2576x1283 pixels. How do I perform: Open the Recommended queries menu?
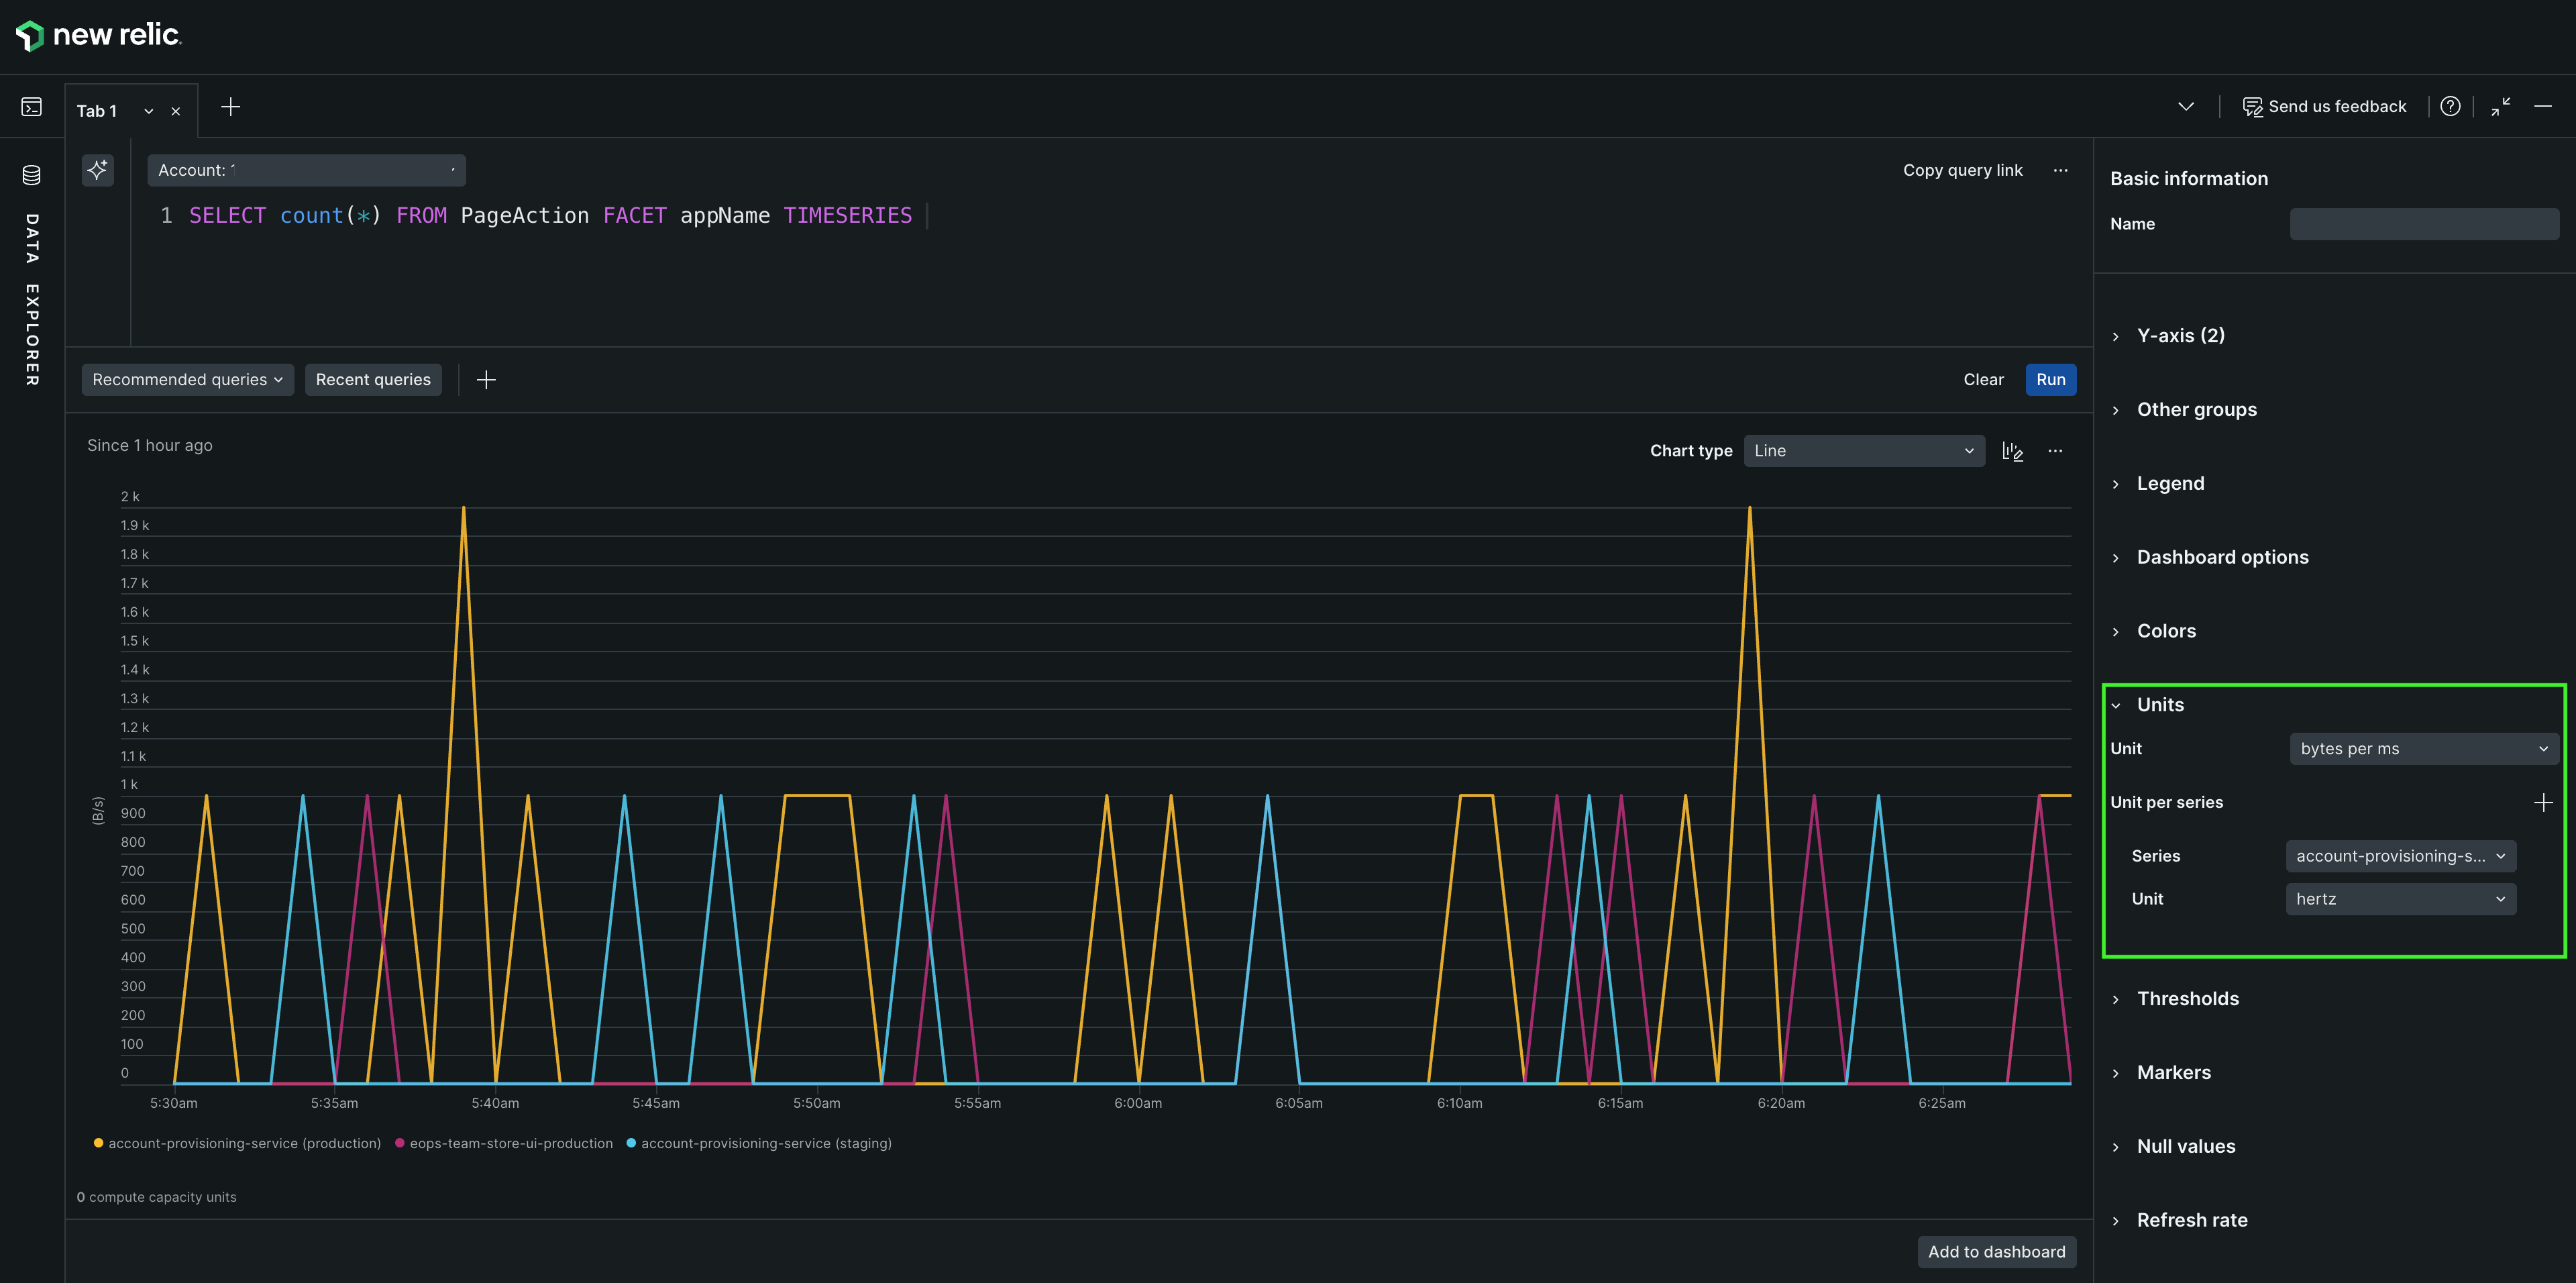point(187,380)
